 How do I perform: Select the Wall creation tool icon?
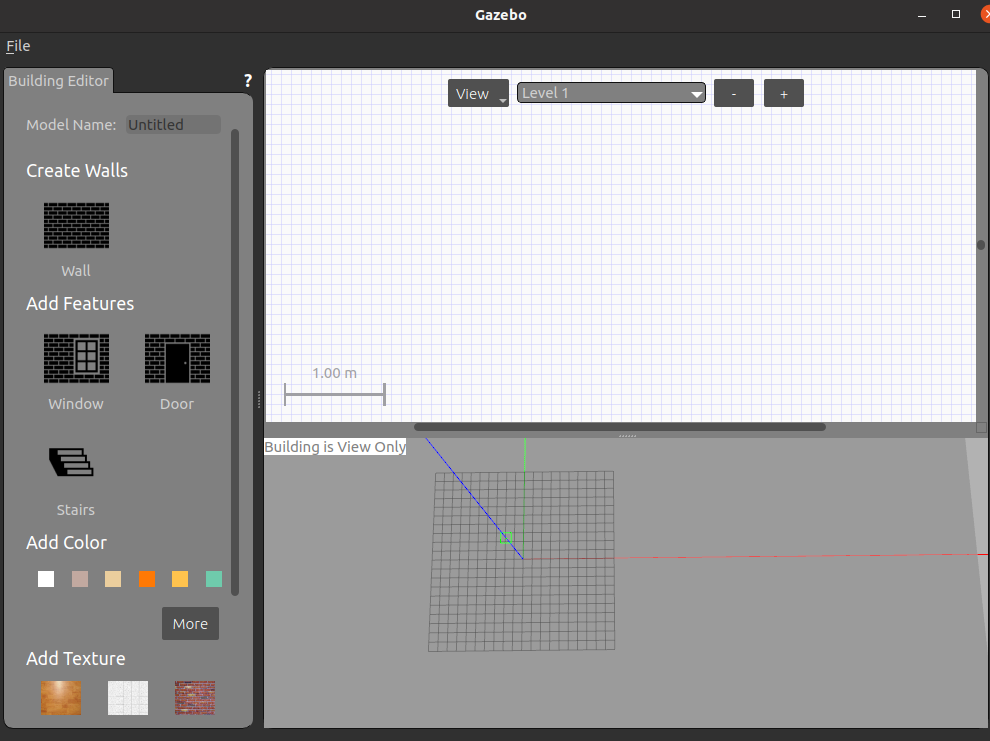click(76, 225)
